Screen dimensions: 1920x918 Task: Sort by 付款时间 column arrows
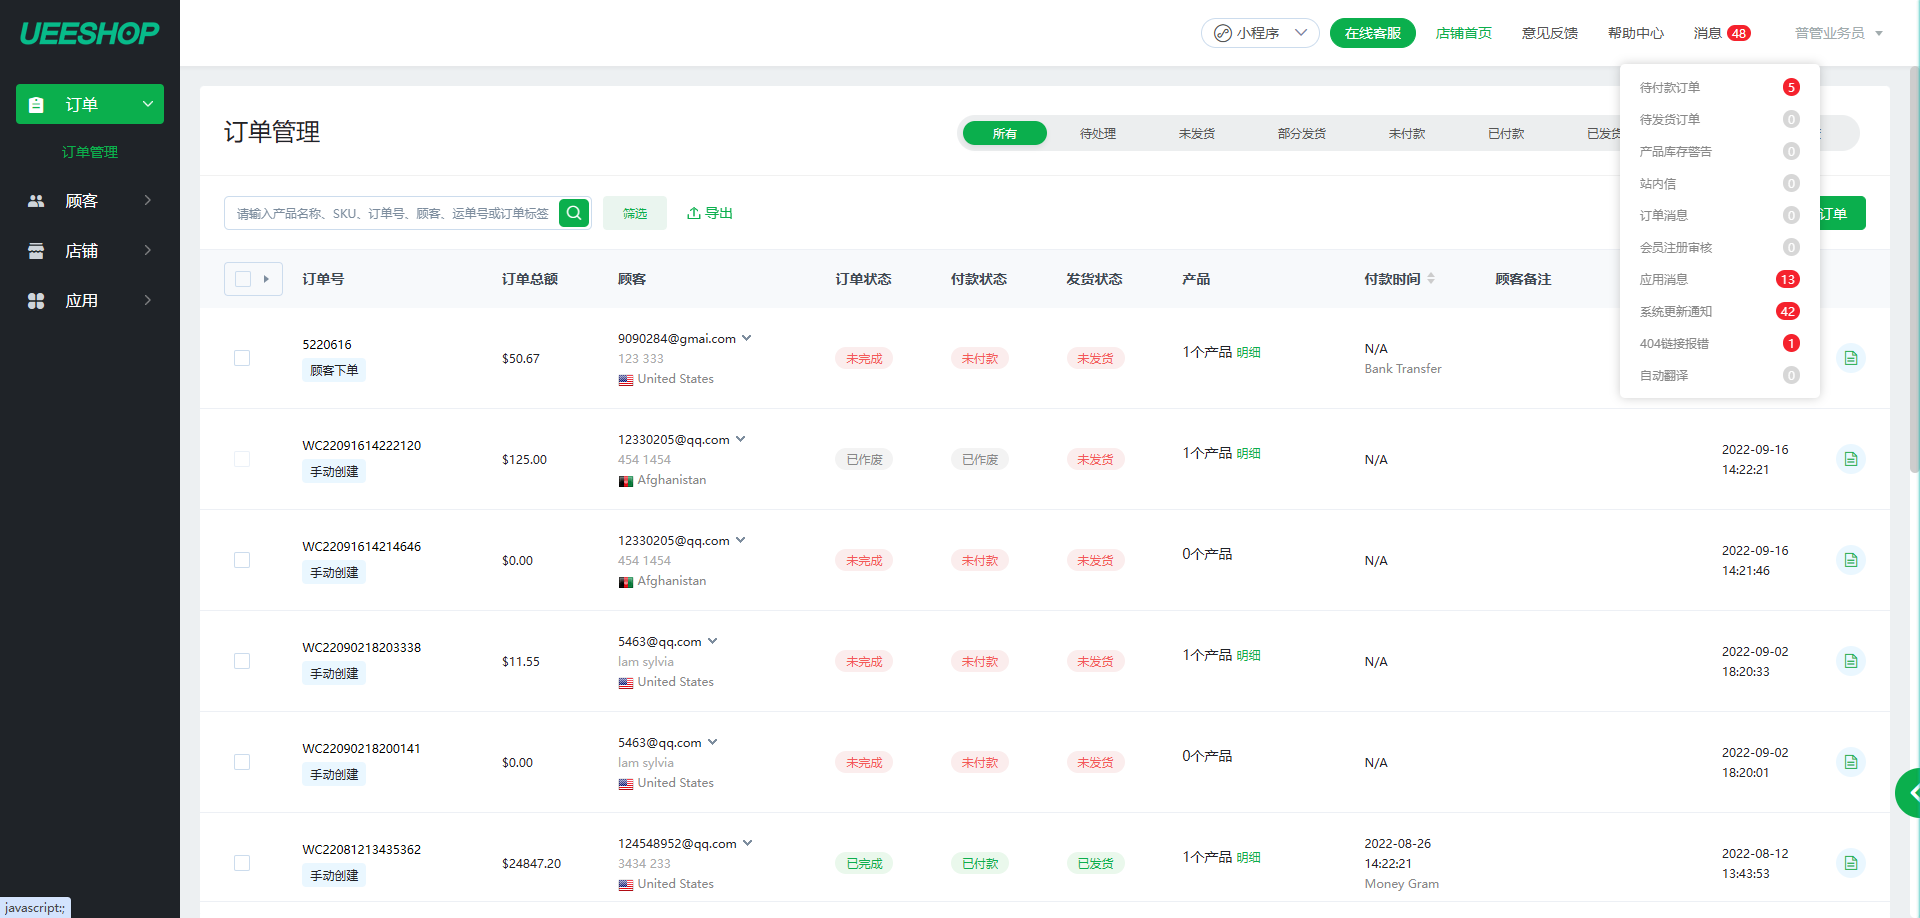tap(1431, 279)
